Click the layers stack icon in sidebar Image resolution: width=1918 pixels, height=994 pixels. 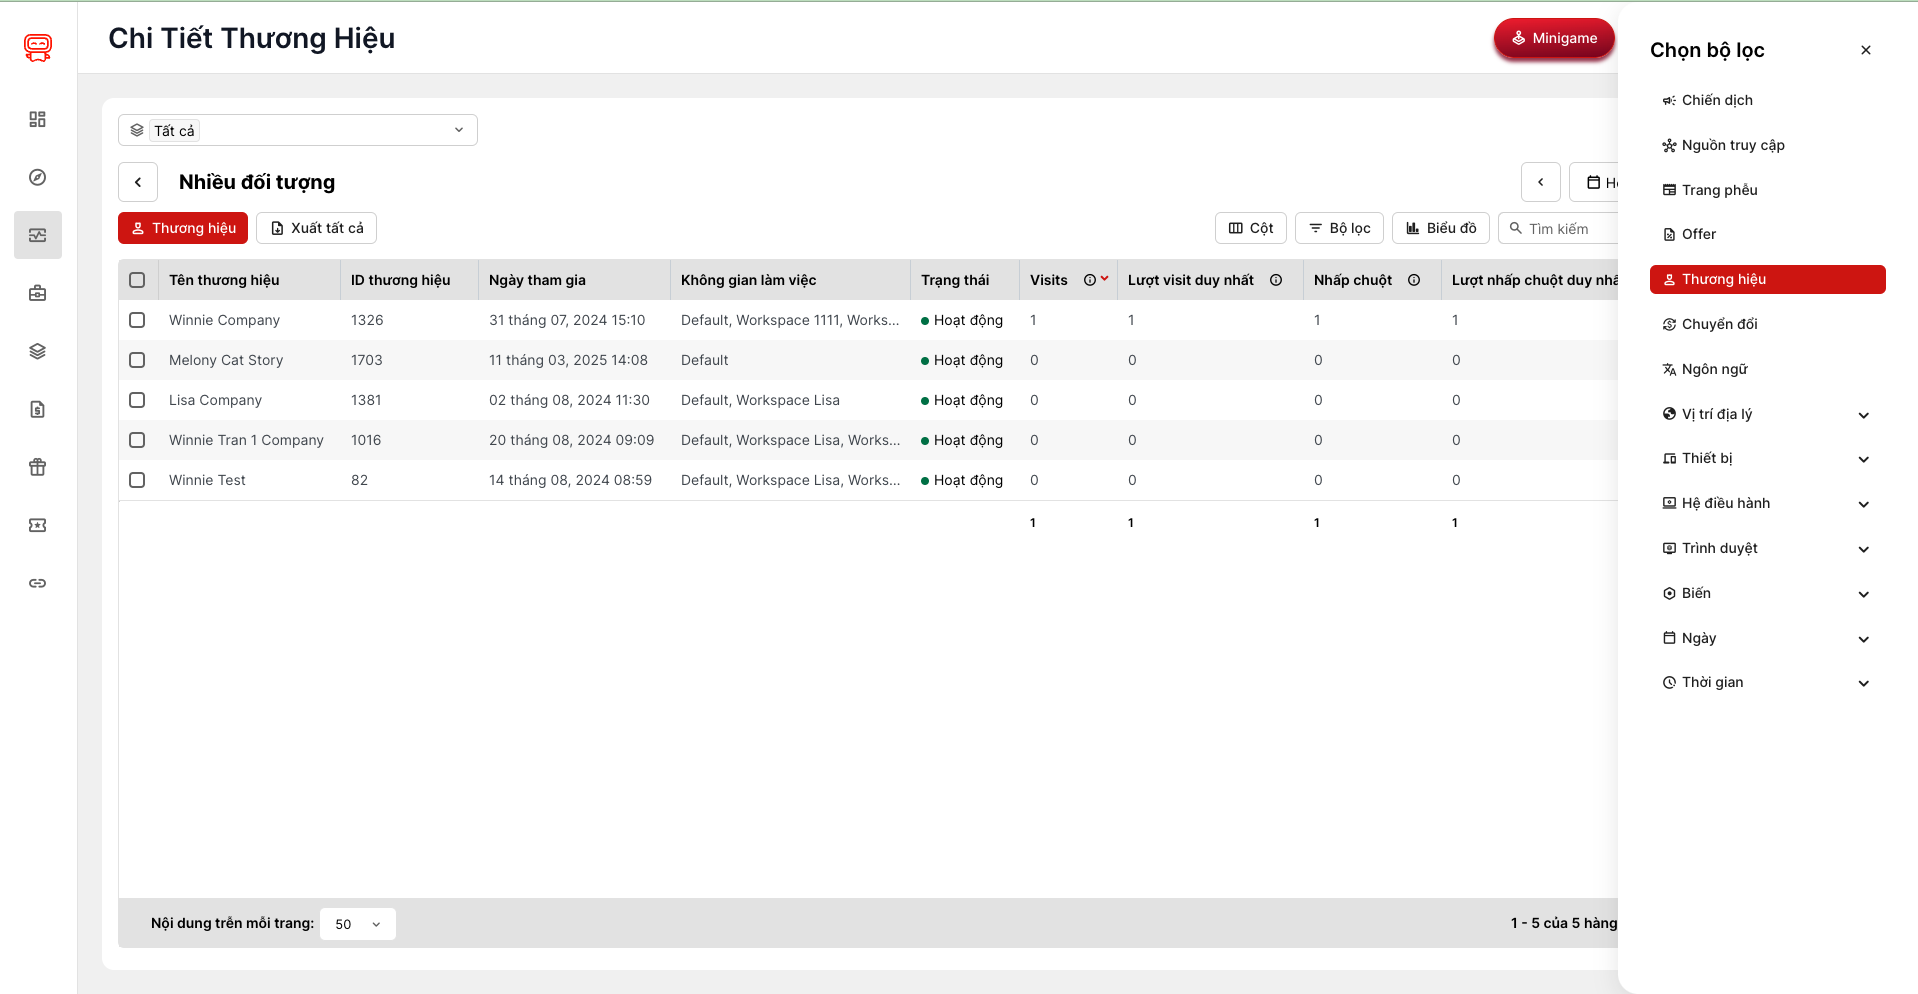click(38, 351)
